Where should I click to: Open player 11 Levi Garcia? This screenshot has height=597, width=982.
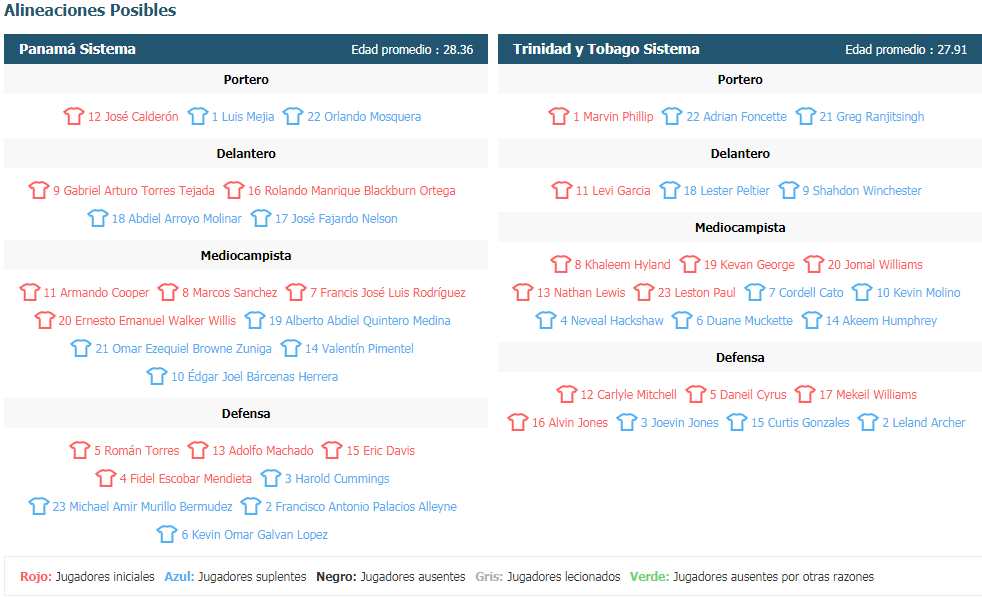pyautogui.click(x=612, y=190)
